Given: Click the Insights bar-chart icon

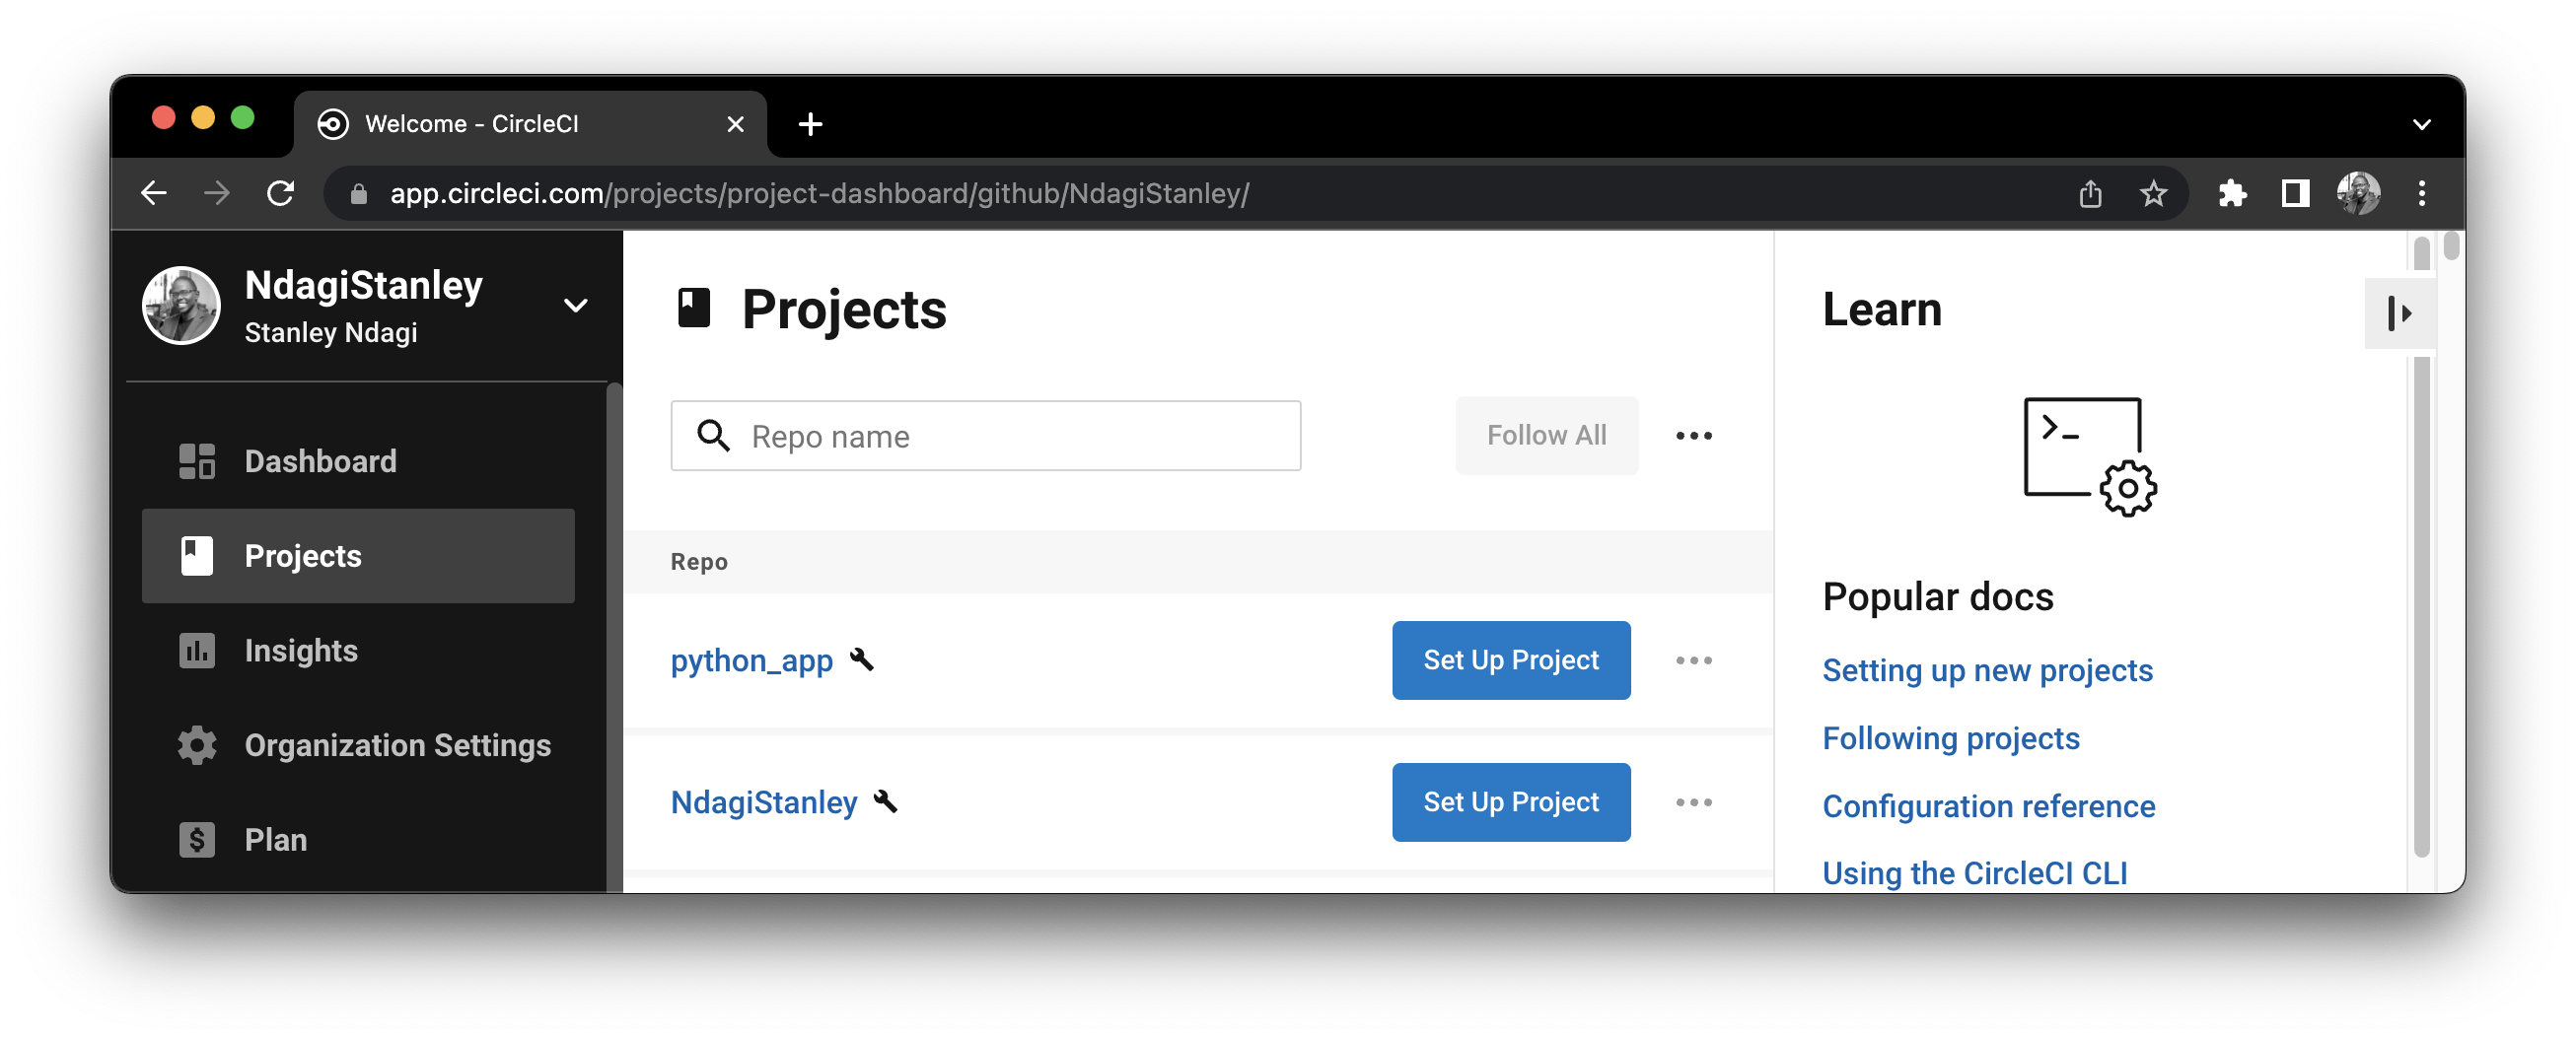Looking at the screenshot, I should click(x=196, y=650).
